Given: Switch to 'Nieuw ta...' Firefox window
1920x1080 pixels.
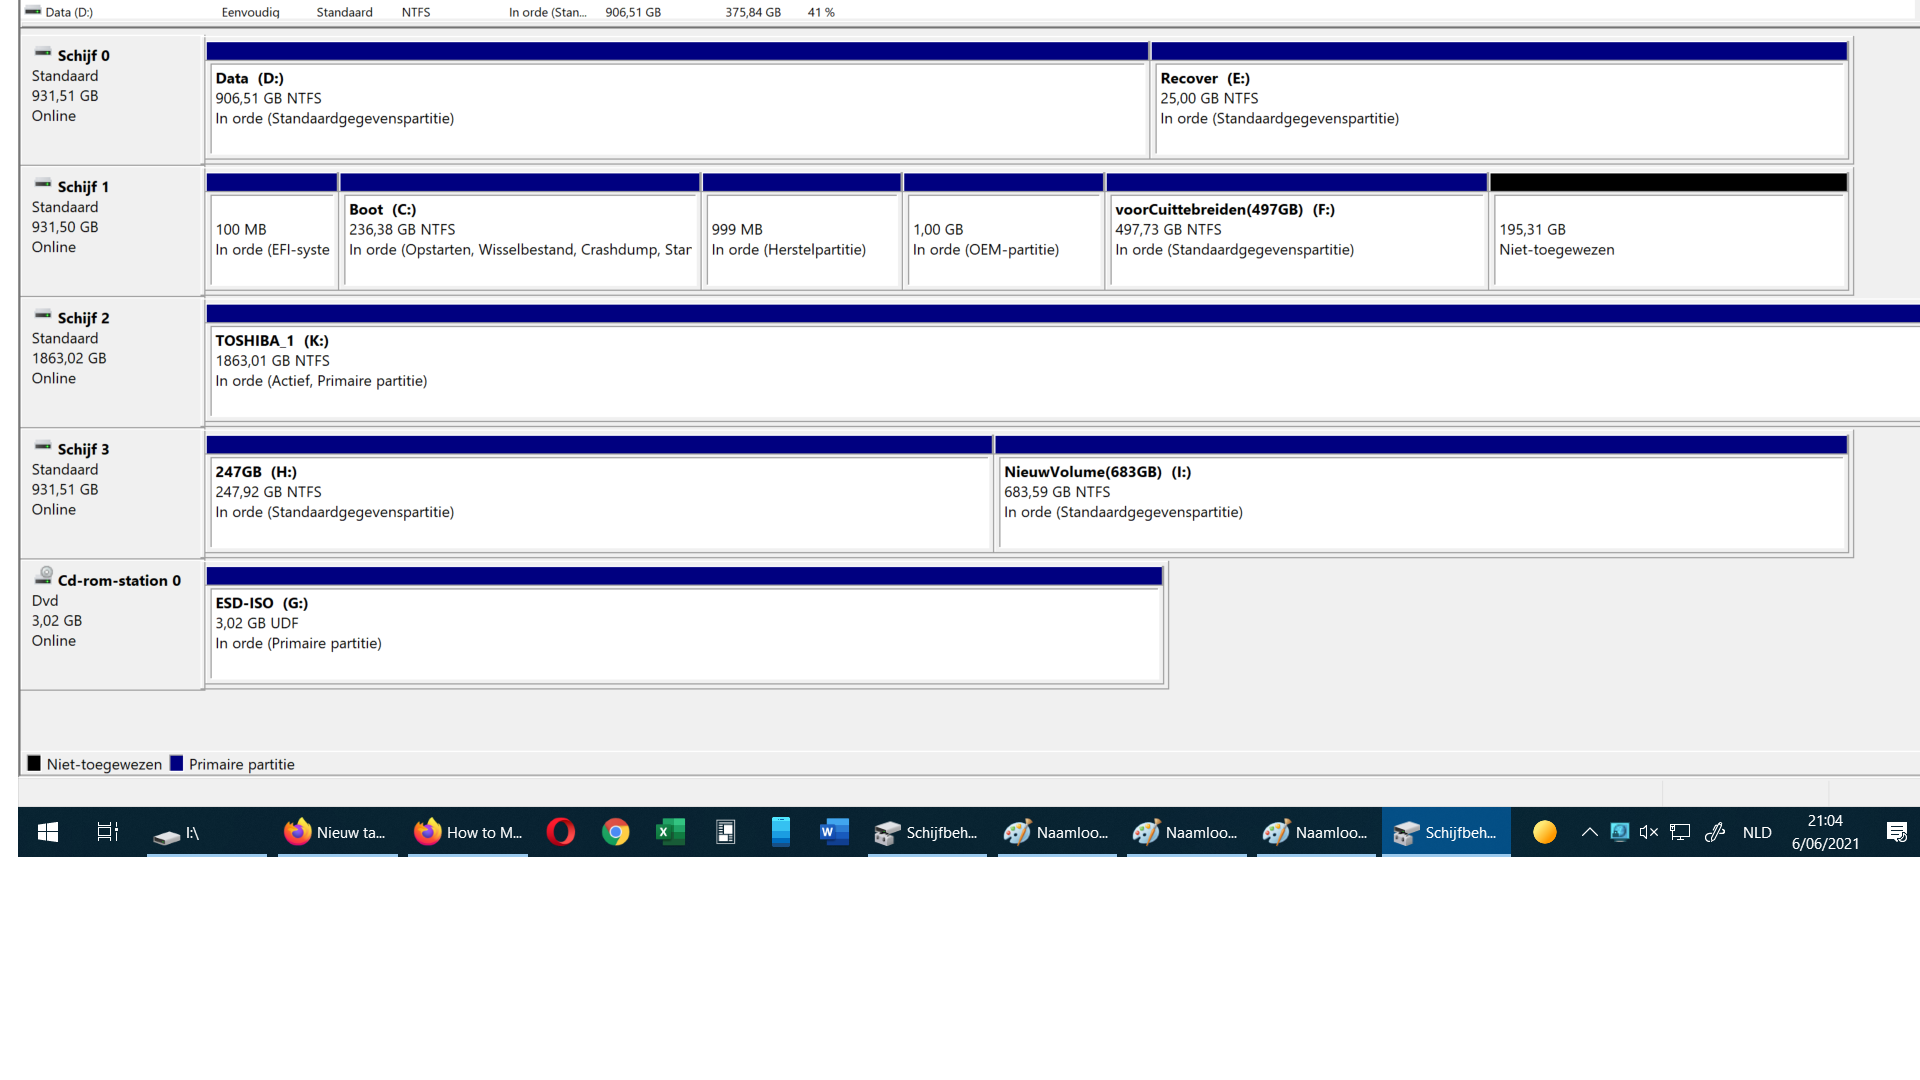Looking at the screenshot, I should coord(337,832).
